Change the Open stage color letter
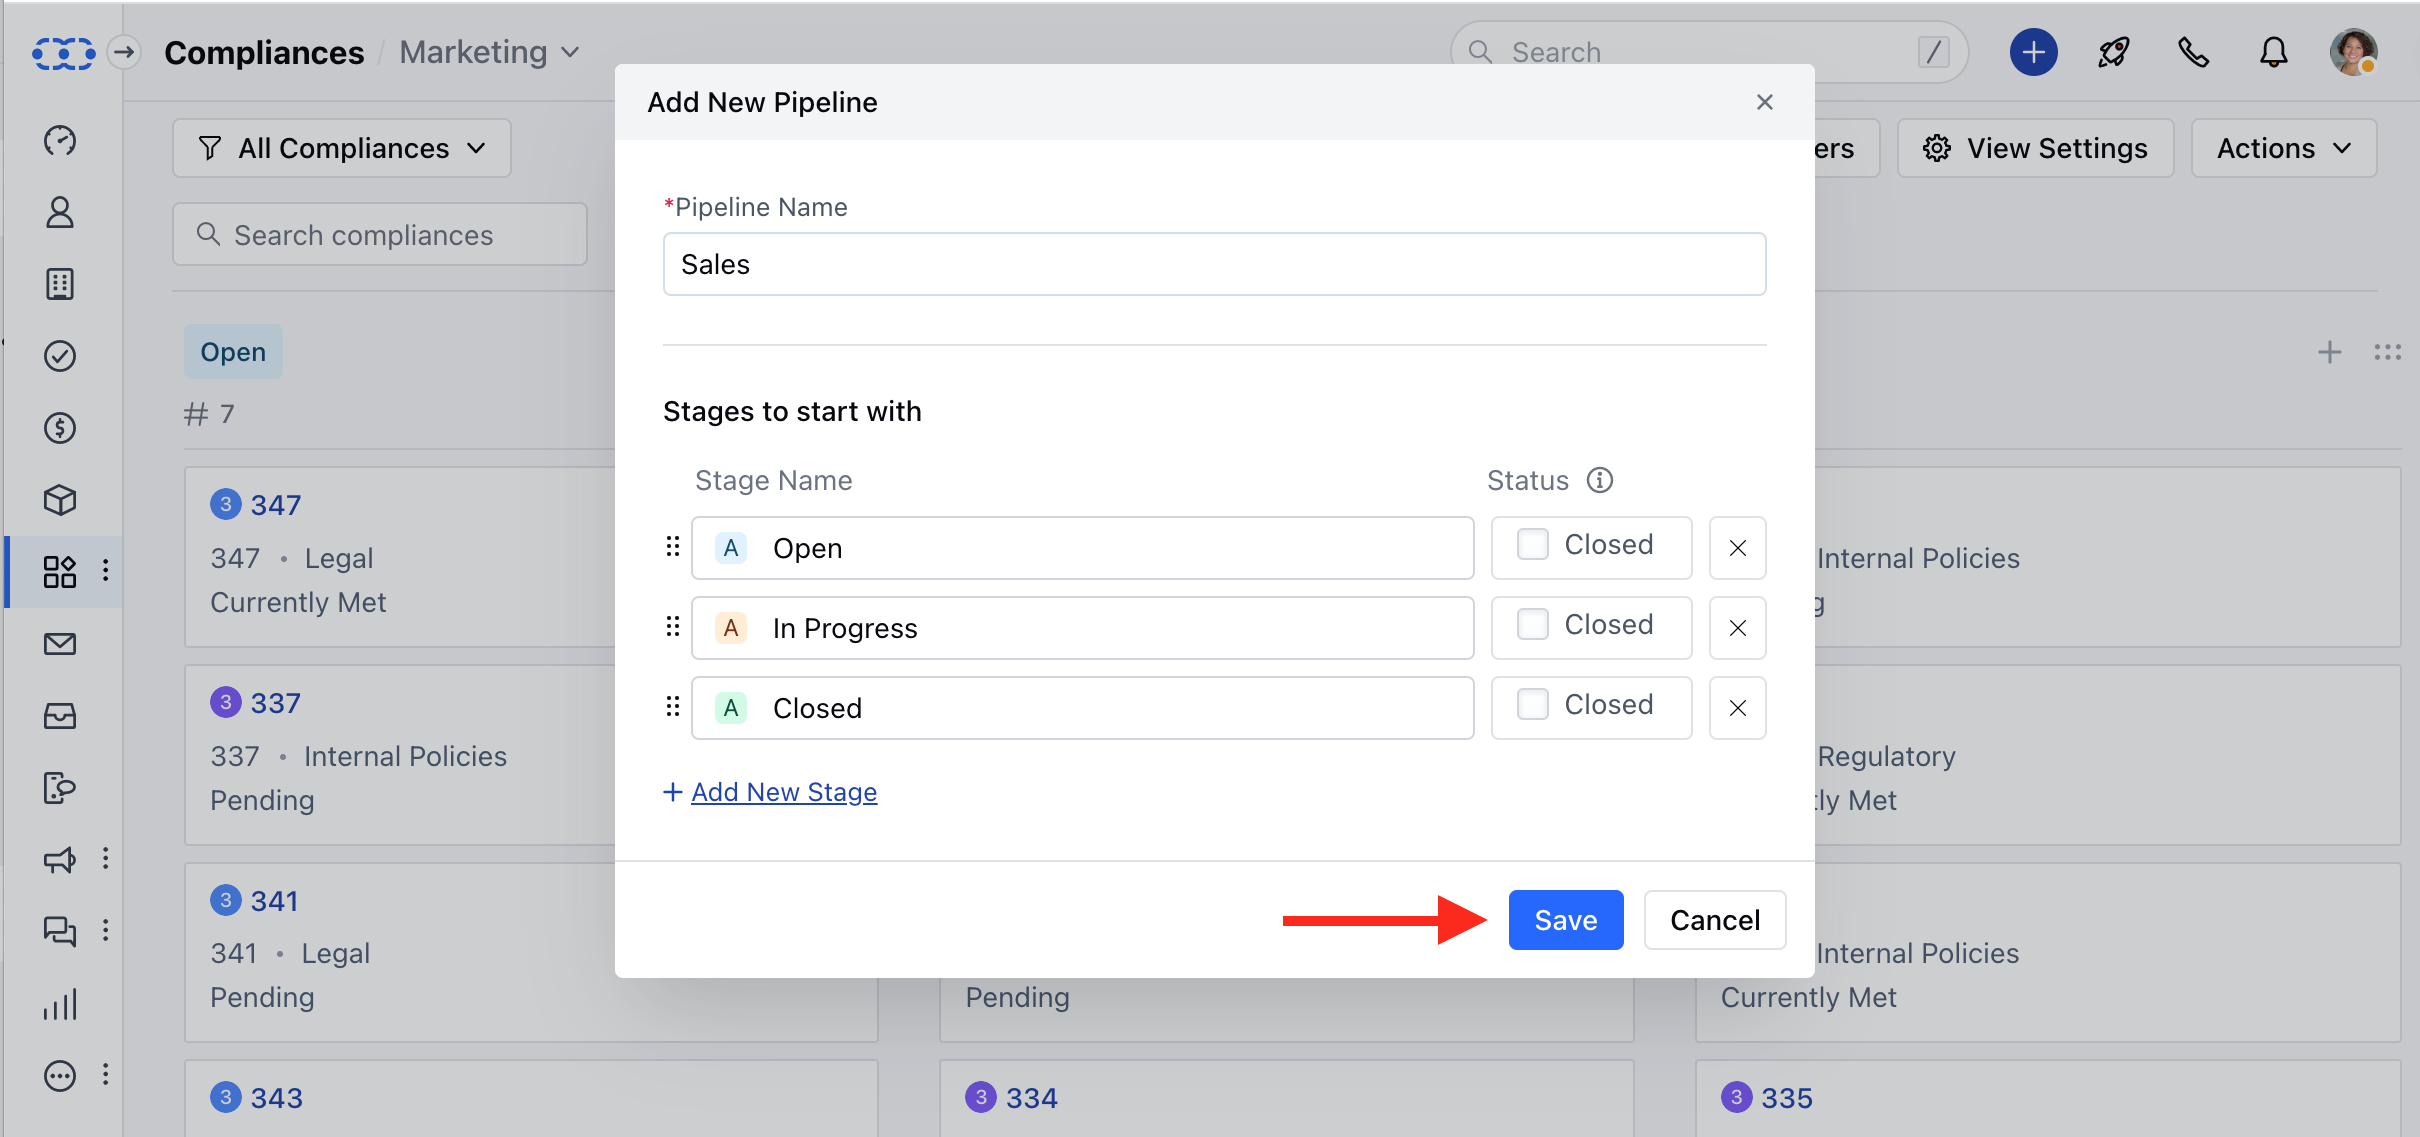The width and height of the screenshot is (2420, 1137). pyautogui.click(x=731, y=548)
